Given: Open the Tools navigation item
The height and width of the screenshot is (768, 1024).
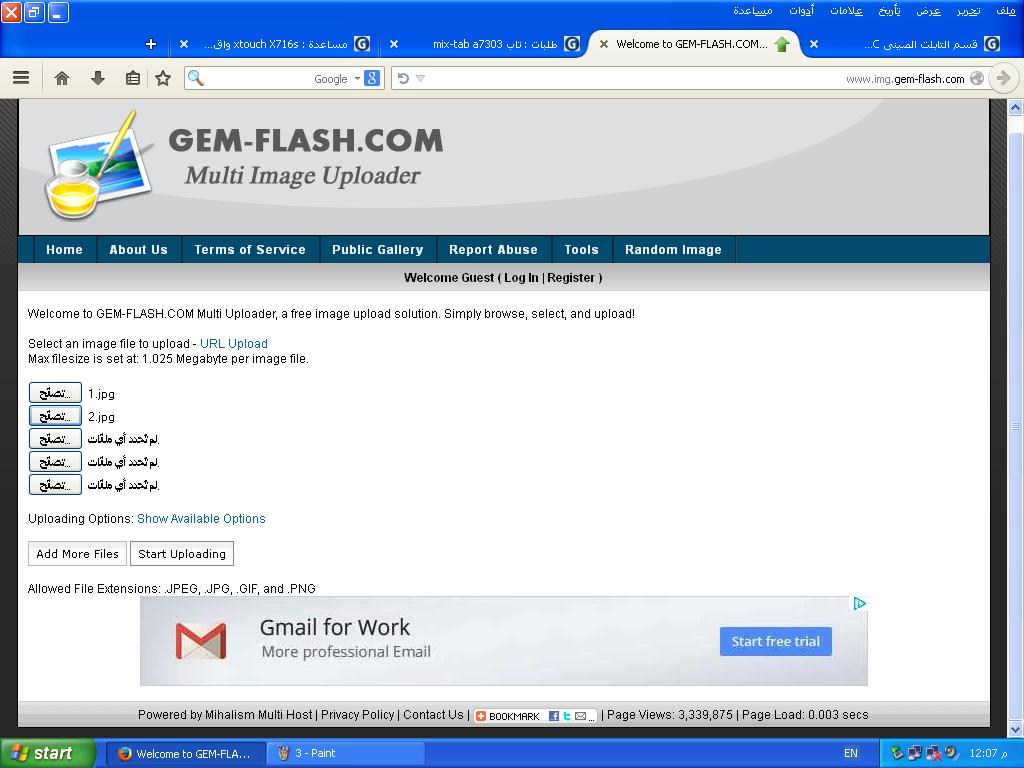Looking at the screenshot, I should pos(581,249).
